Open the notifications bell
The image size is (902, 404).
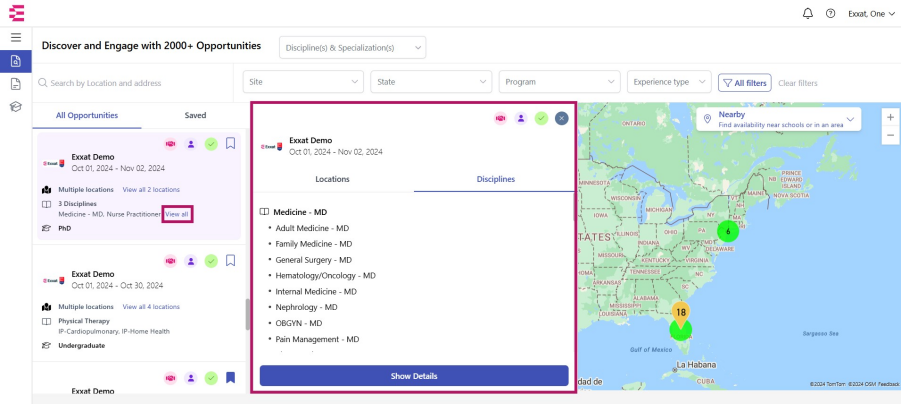808,14
